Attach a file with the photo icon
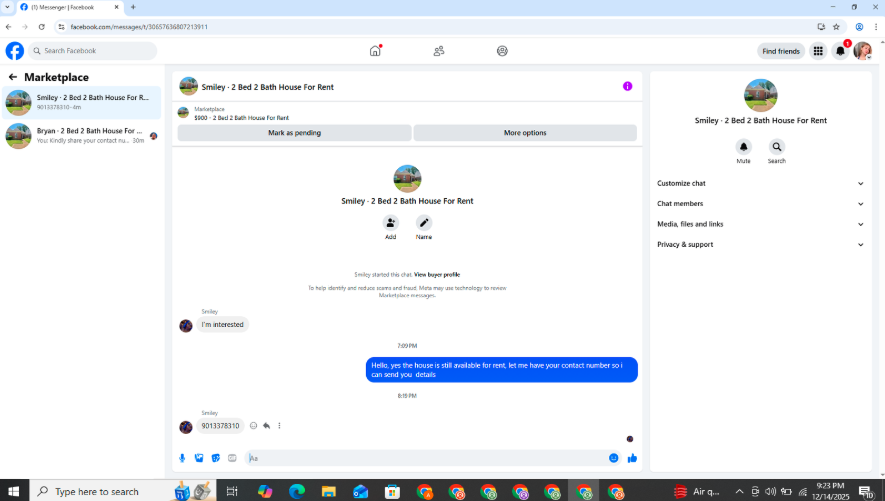 (x=199, y=458)
